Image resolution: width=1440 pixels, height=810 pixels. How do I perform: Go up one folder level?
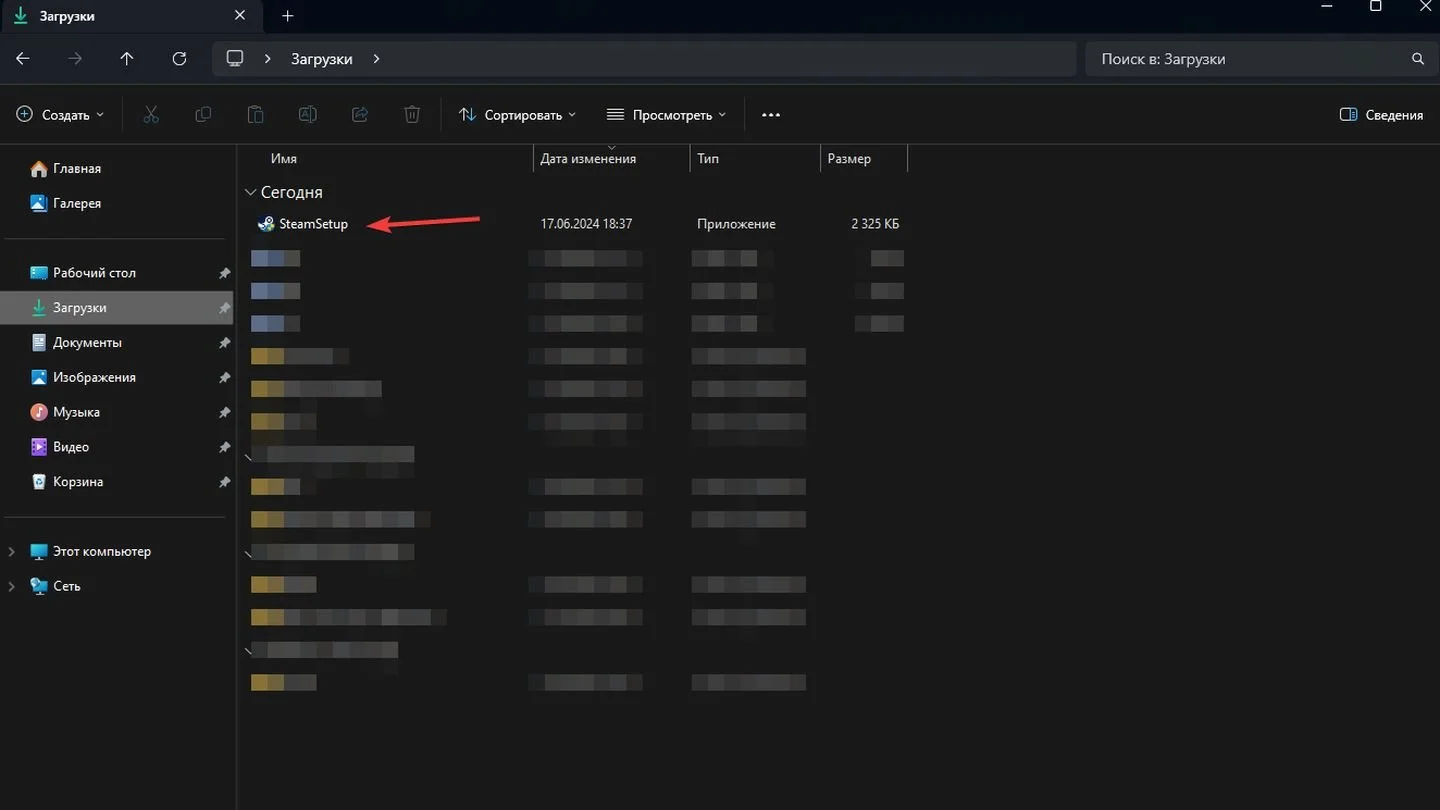[x=127, y=59]
